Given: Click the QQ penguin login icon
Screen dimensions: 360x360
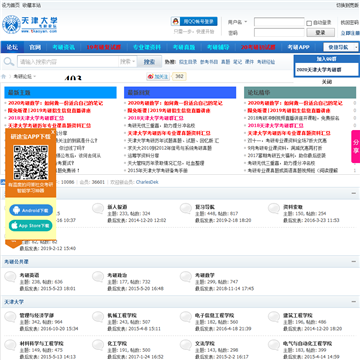Looking at the screenshot, I should coord(175,21).
